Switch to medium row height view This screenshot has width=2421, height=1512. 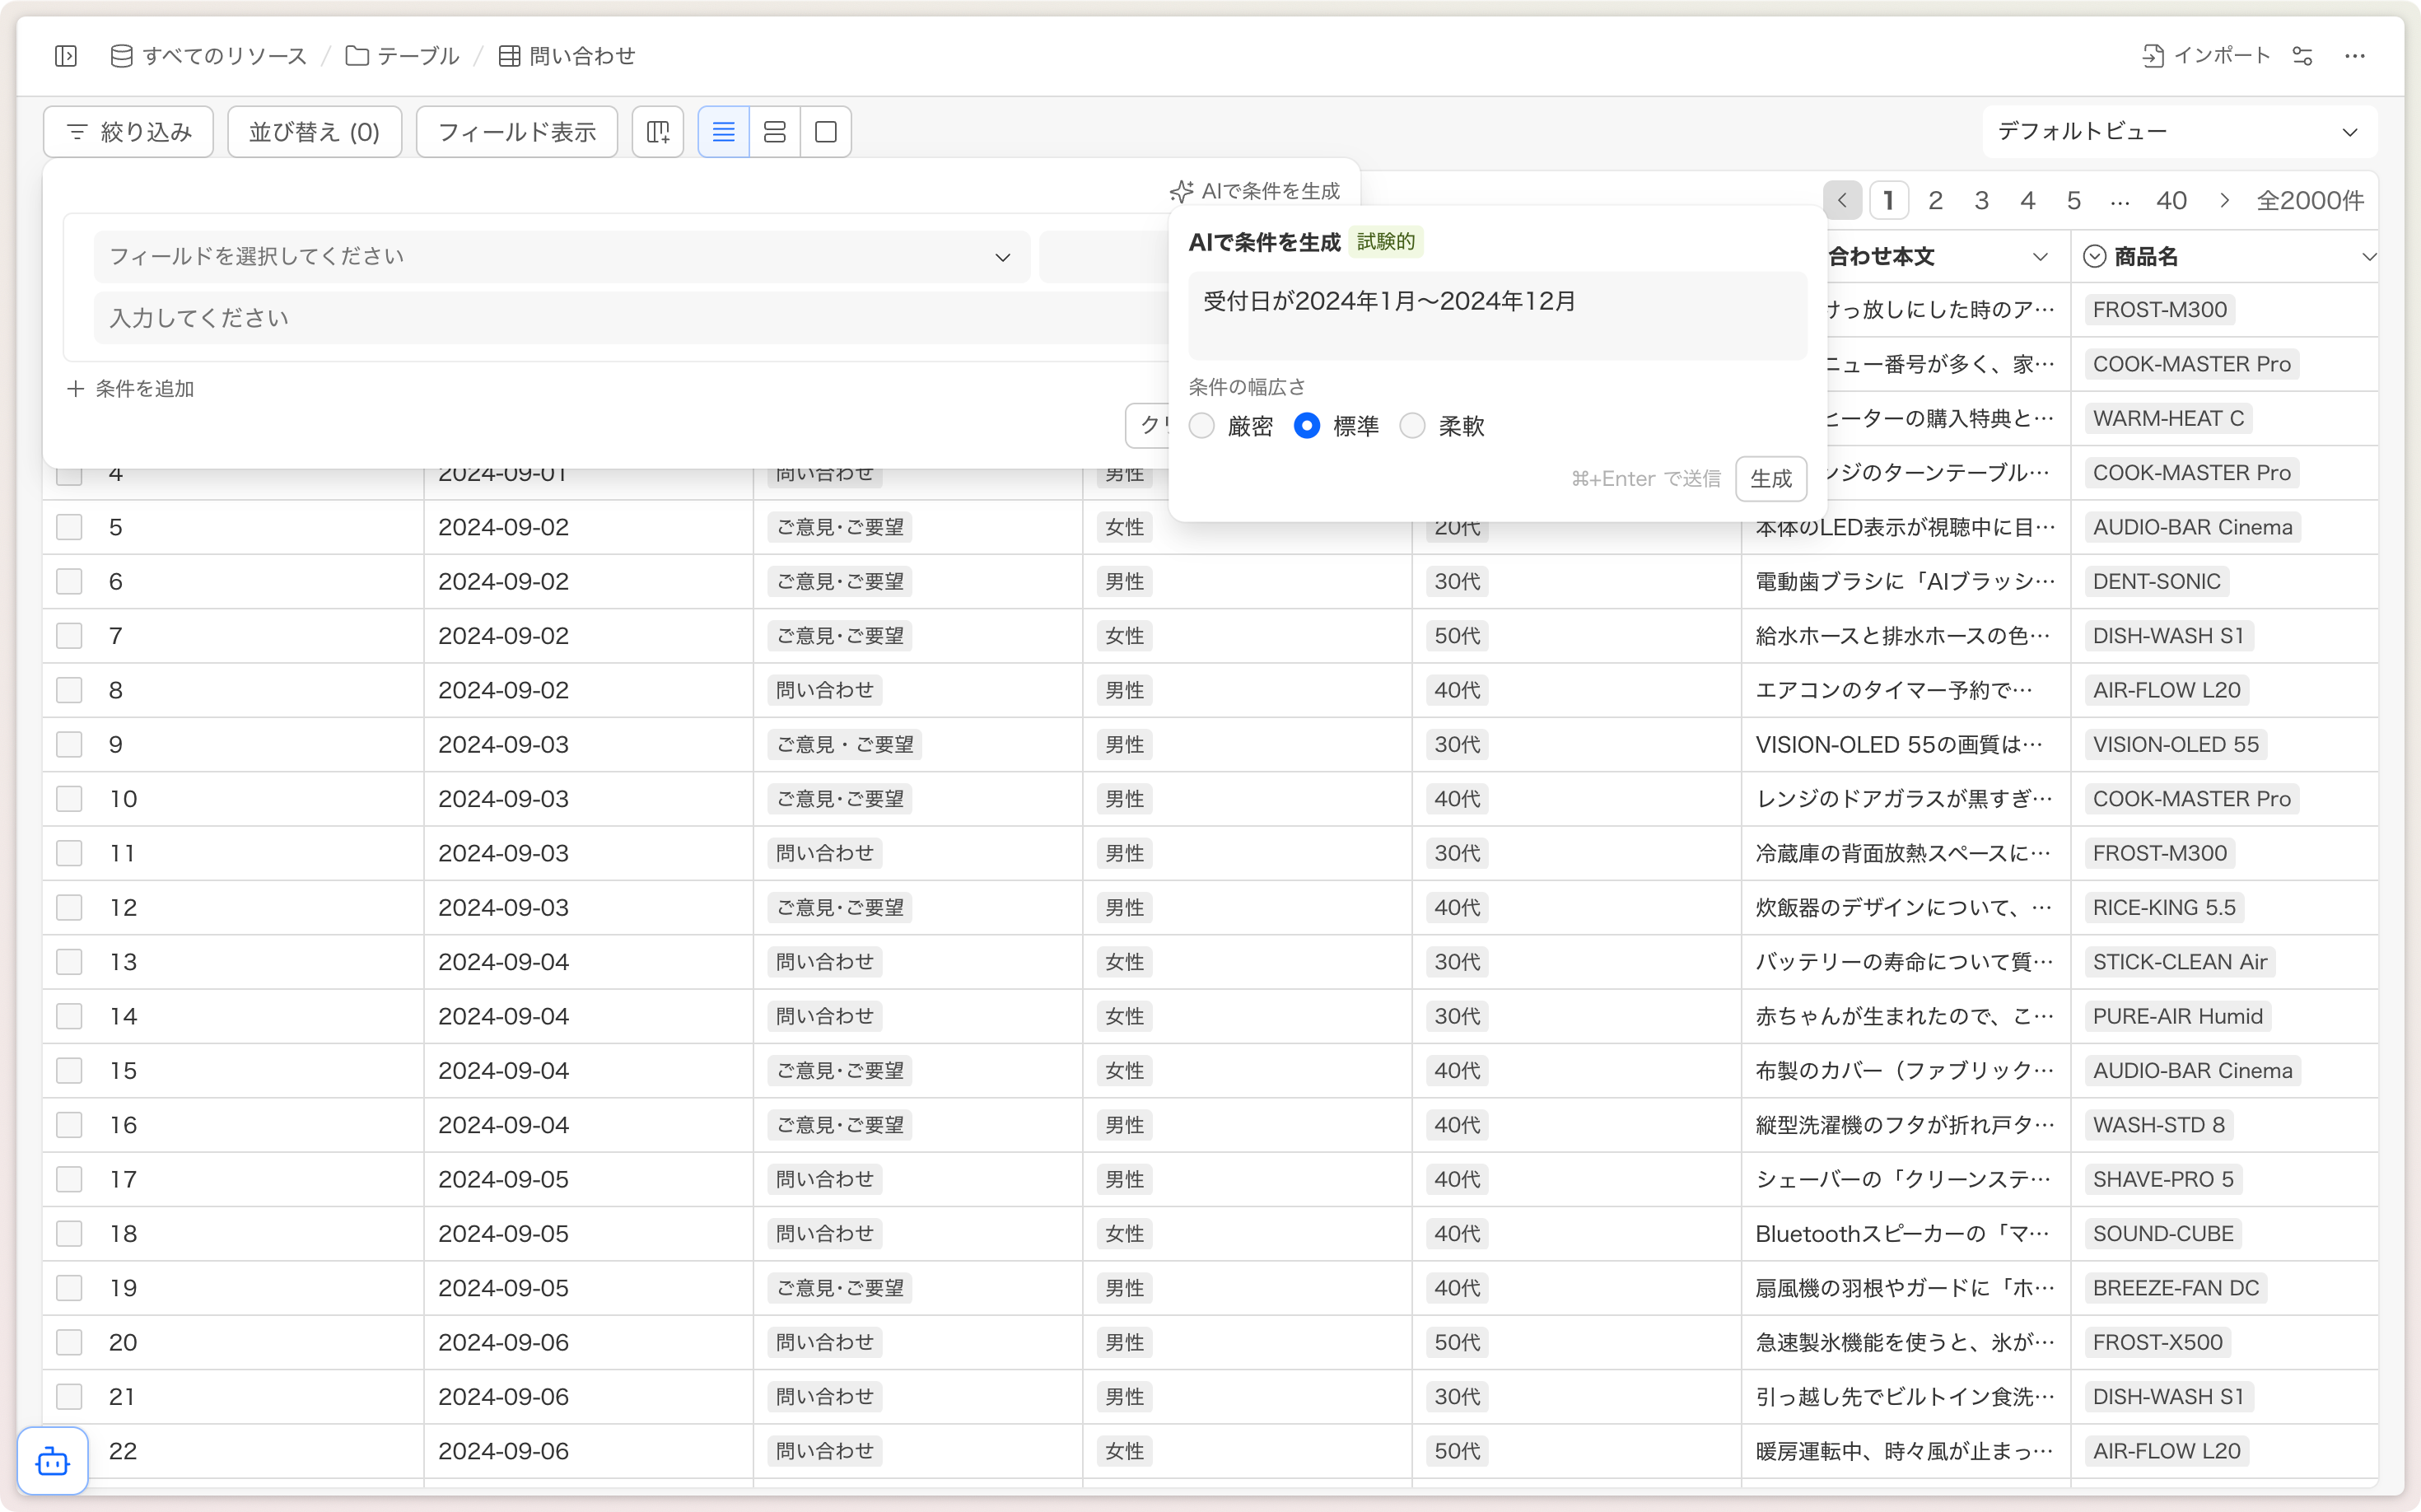[x=774, y=132]
